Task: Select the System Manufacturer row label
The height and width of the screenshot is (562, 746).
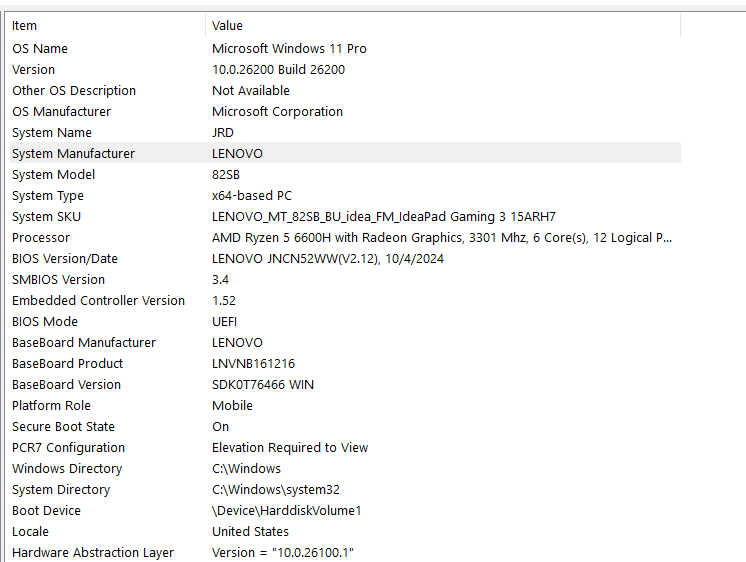Action: click(73, 153)
